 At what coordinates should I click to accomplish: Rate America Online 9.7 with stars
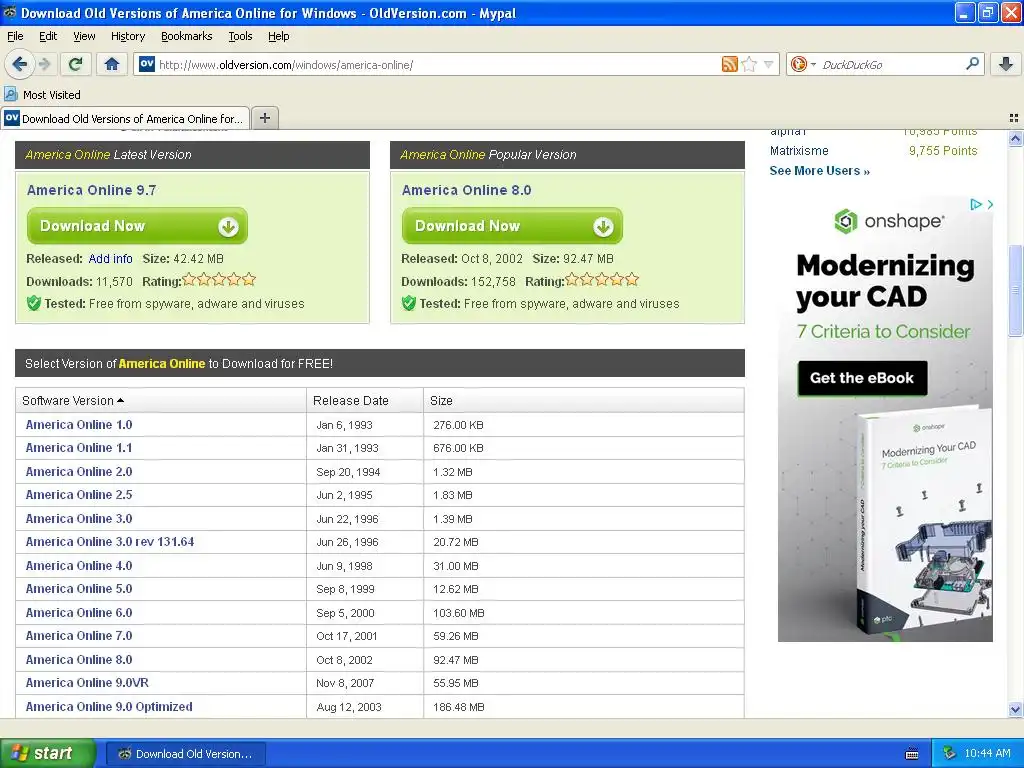[219, 280]
